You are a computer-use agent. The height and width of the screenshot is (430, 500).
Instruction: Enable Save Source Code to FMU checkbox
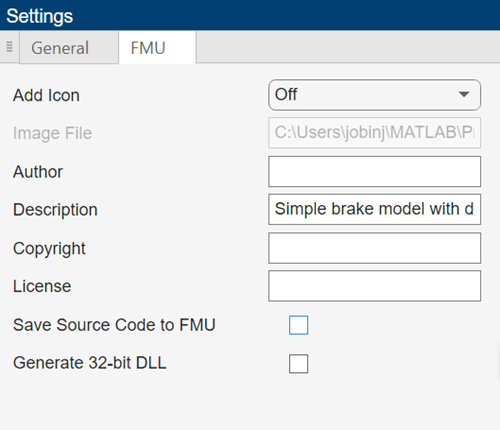tap(298, 325)
